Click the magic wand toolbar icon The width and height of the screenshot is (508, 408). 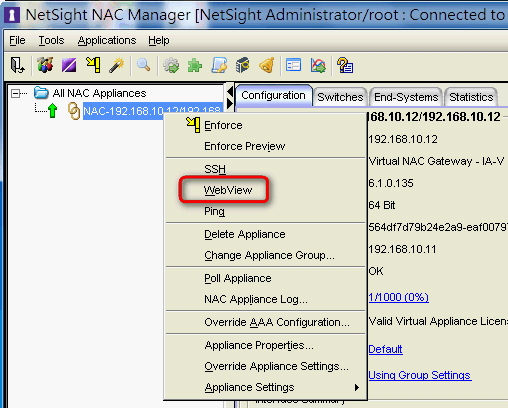tap(117, 65)
